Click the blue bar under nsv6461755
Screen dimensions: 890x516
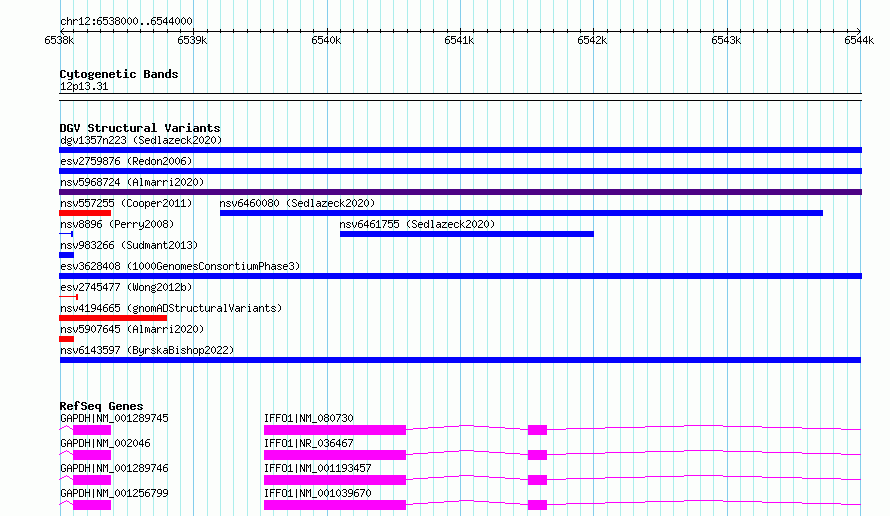pyautogui.click(x=467, y=234)
